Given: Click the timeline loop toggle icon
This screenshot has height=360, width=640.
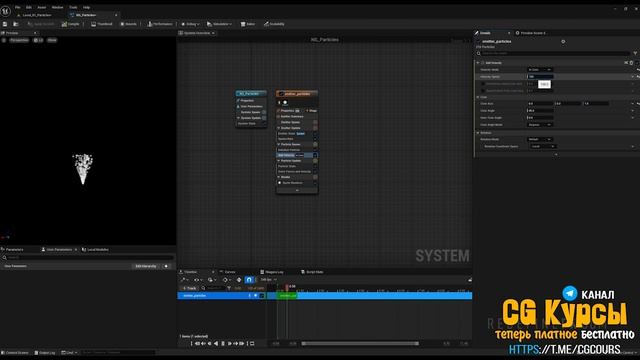Looking at the screenshot, I should (x=252, y=344).
